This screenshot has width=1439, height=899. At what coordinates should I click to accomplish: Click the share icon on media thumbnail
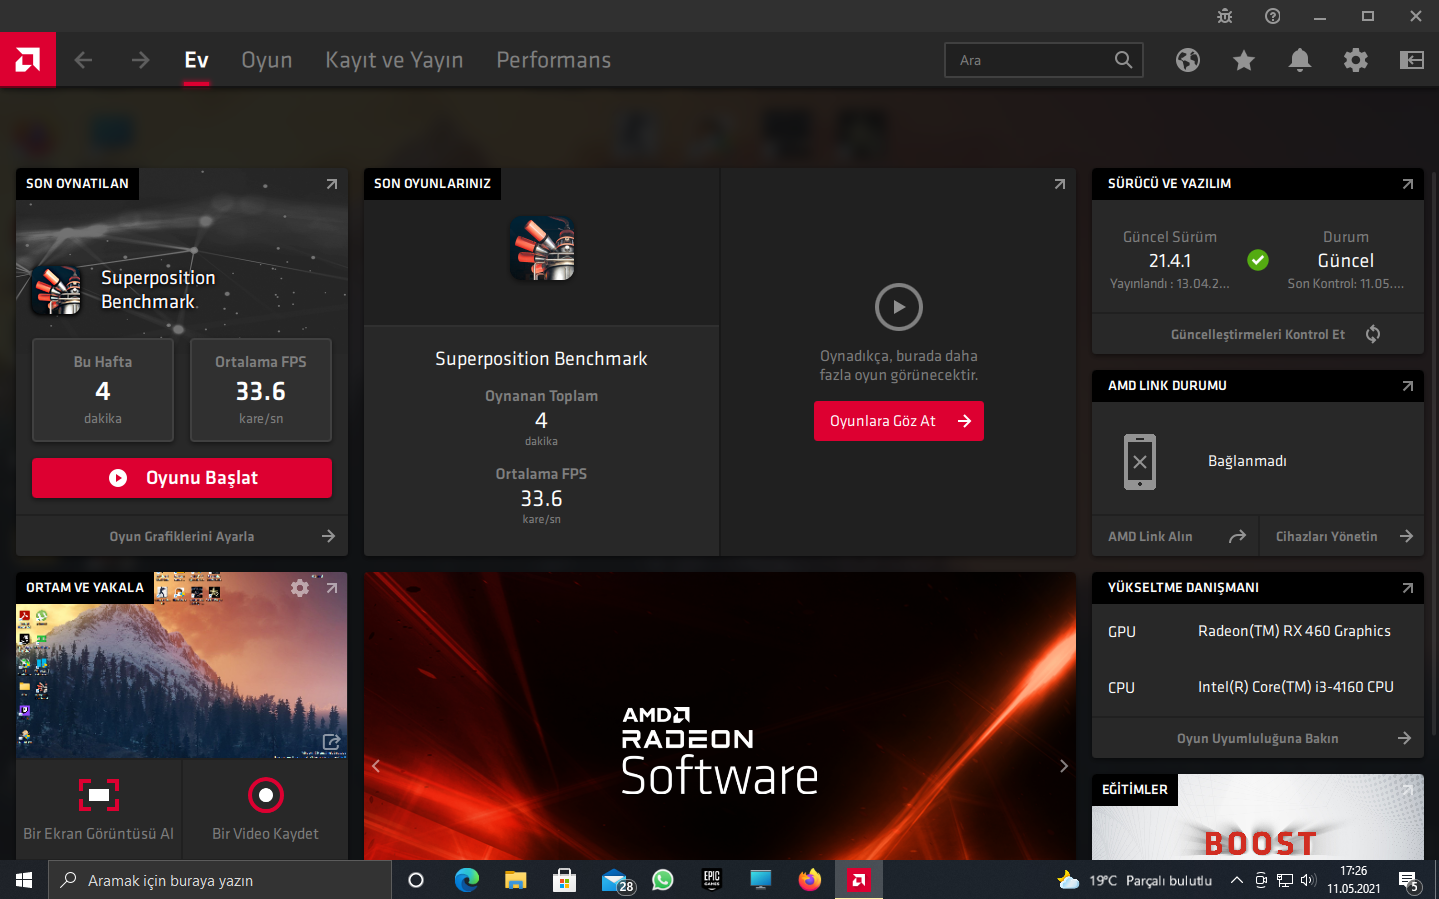coord(331,742)
